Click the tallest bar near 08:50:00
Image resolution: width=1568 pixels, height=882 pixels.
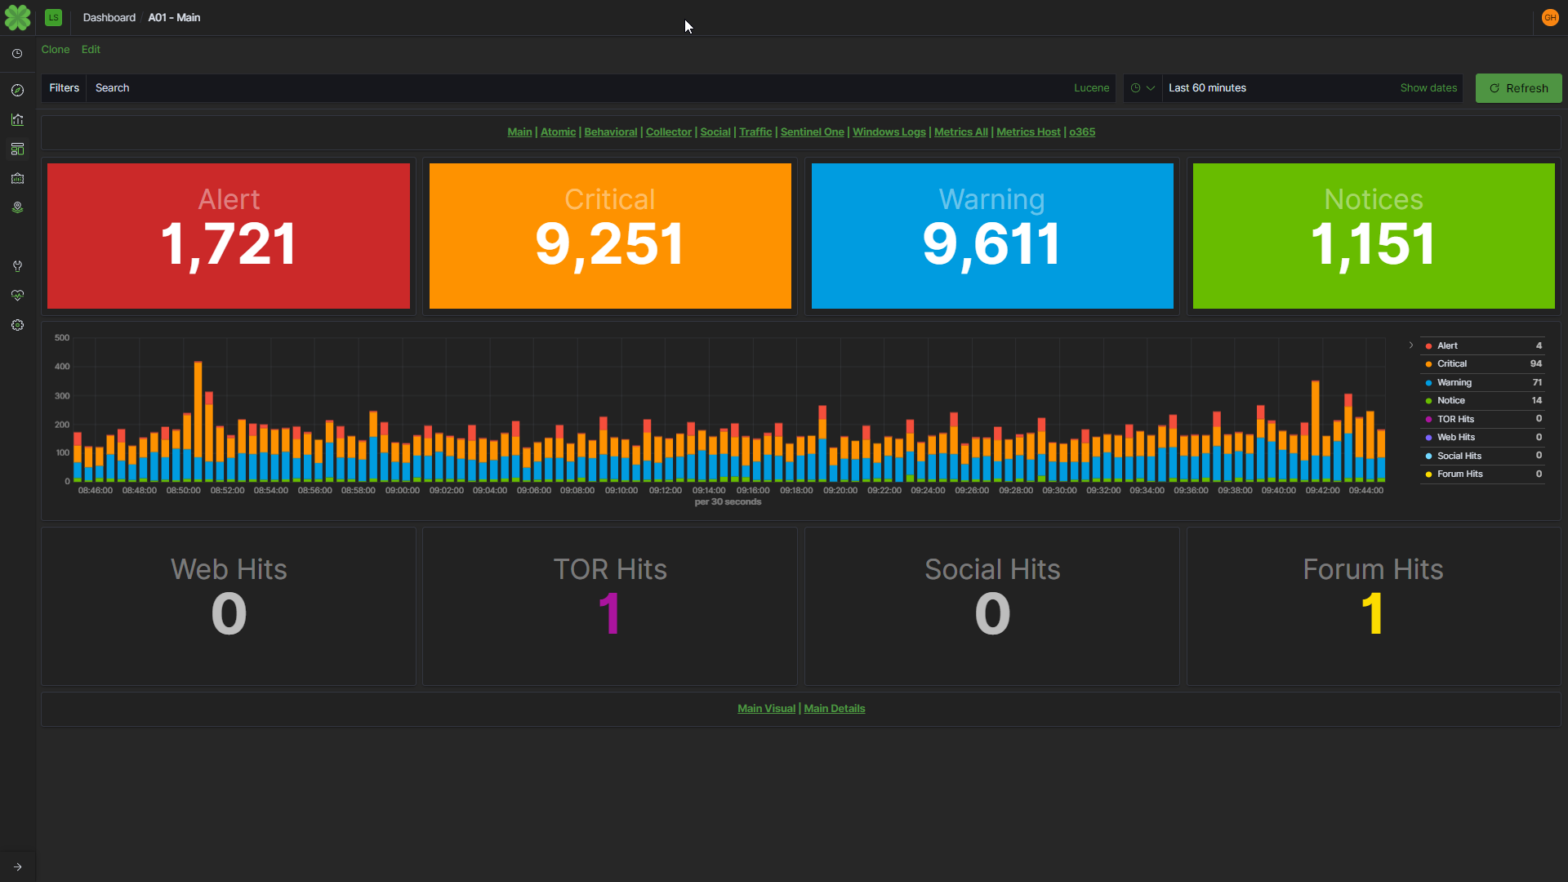pyautogui.click(x=198, y=421)
